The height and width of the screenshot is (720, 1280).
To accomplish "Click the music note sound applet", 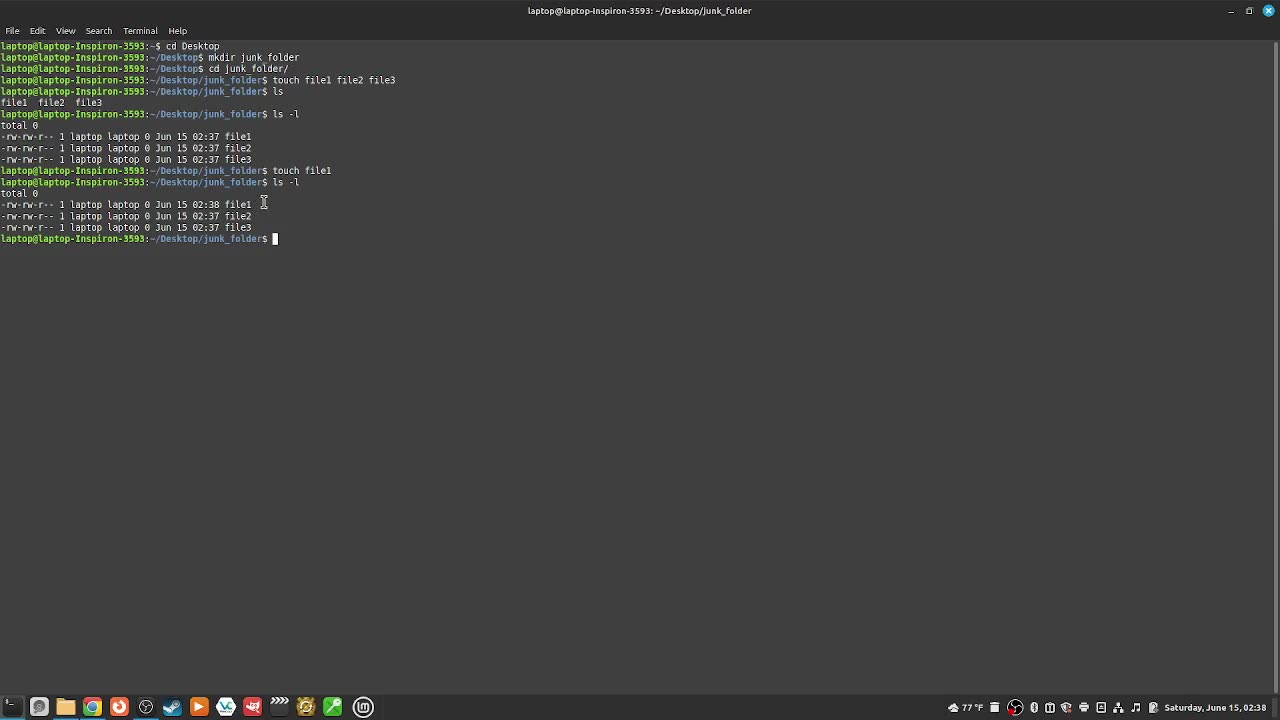I will 1136,708.
